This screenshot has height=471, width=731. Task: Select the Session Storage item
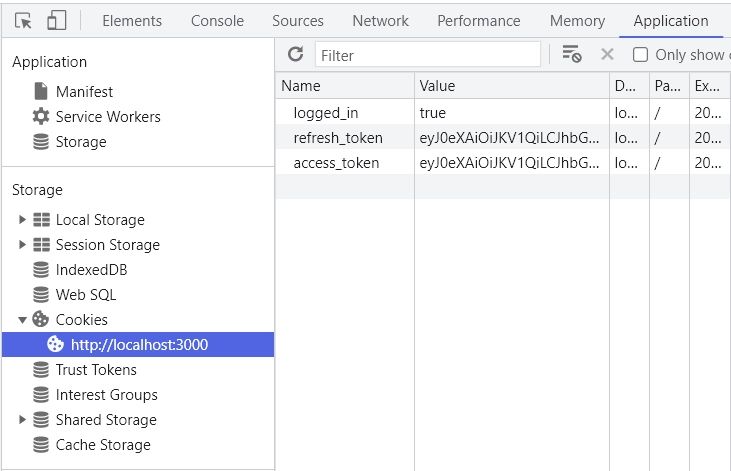tap(108, 245)
